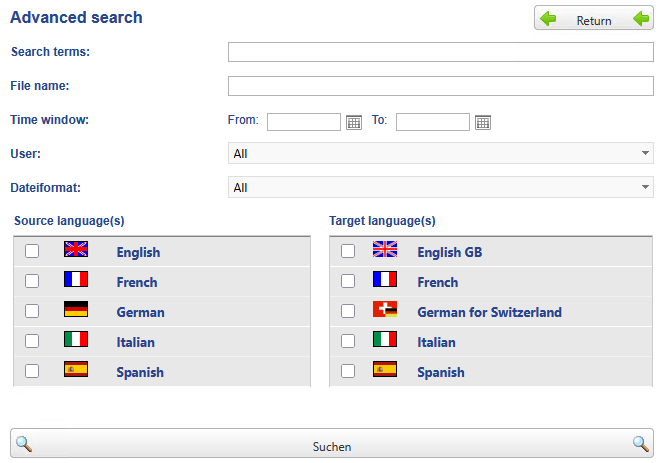Open the To date calendar picker
Screen dimensions: 660x463
483,122
